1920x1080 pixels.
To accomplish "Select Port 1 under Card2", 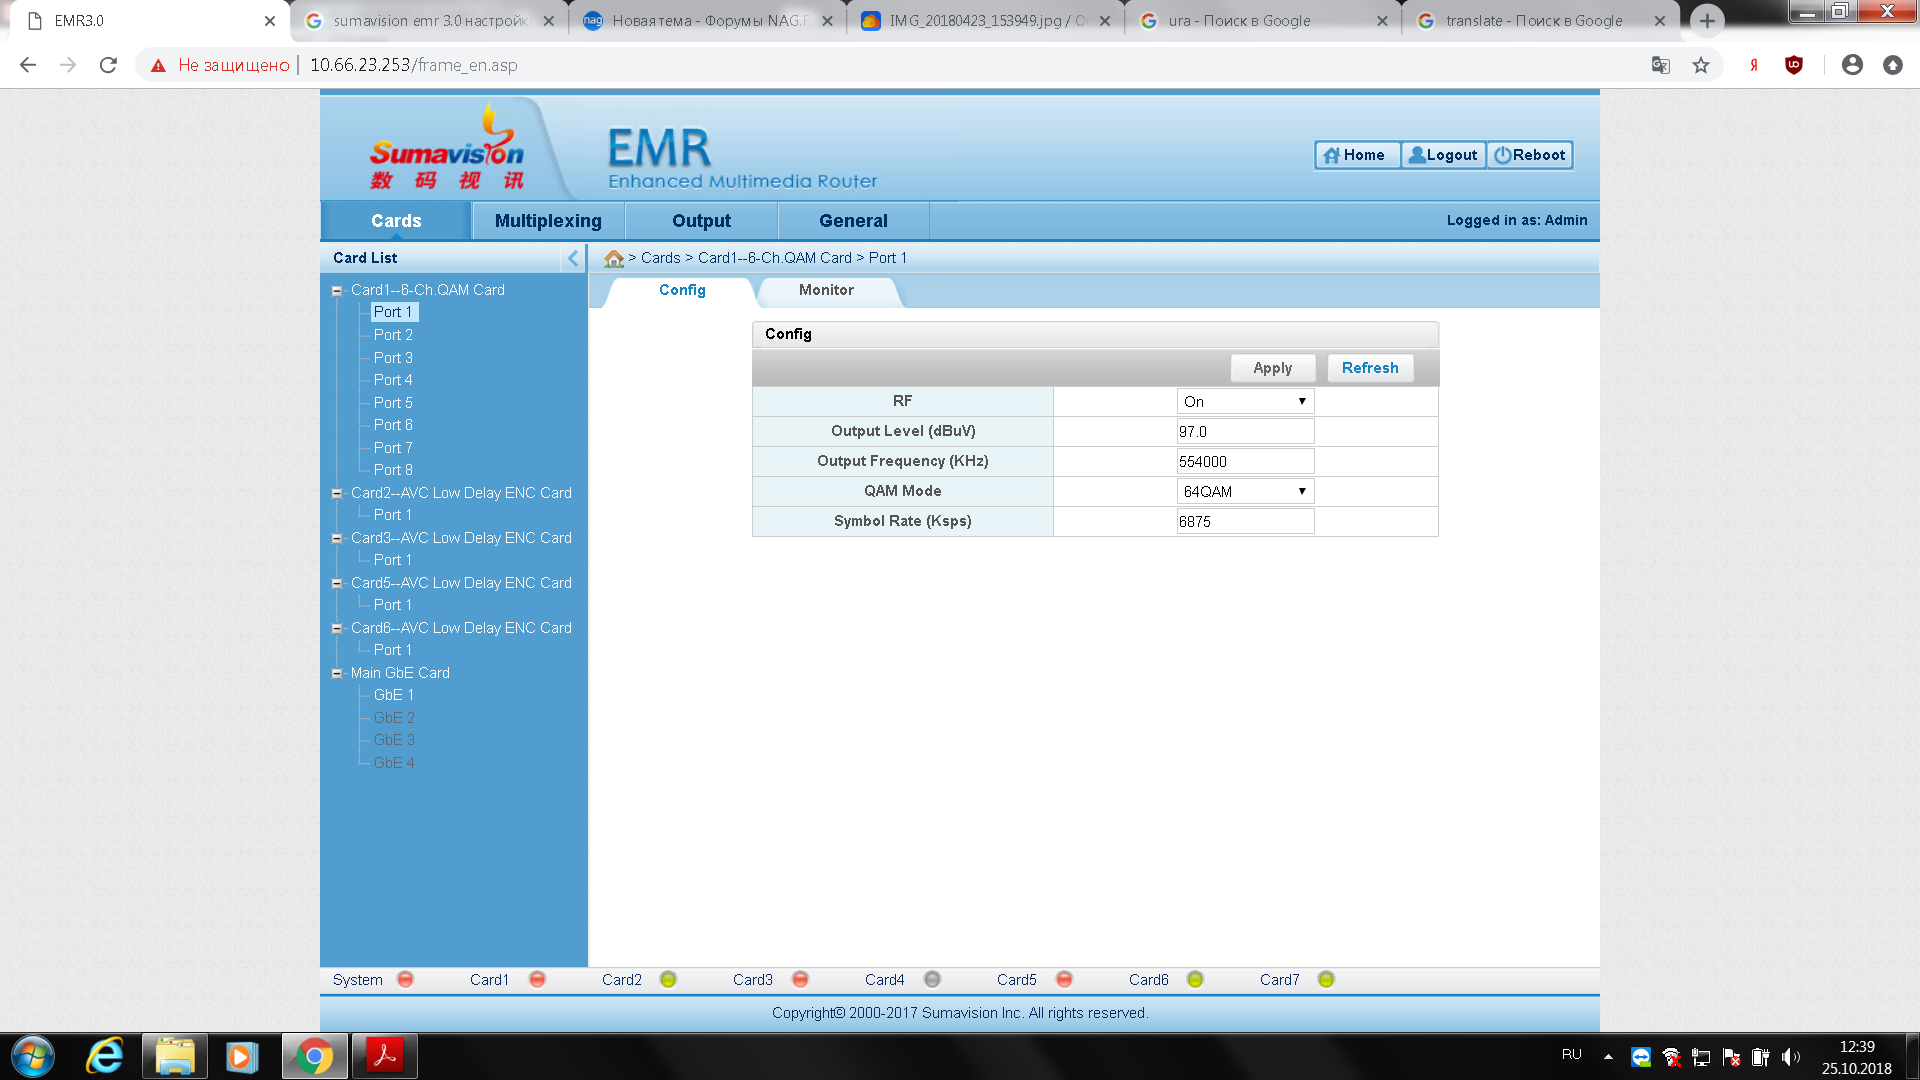I will coord(393,515).
